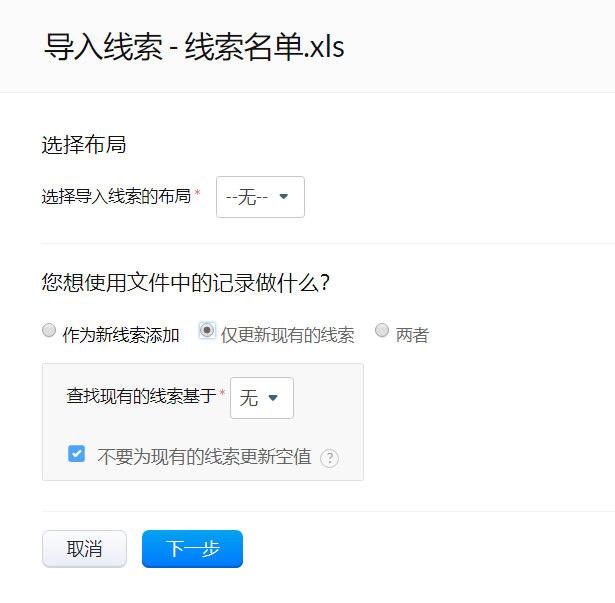Viewport: 615px width, 603px height.
Task: Click the "不要为现有的线索更新空值" label text
Action: coord(204,456)
